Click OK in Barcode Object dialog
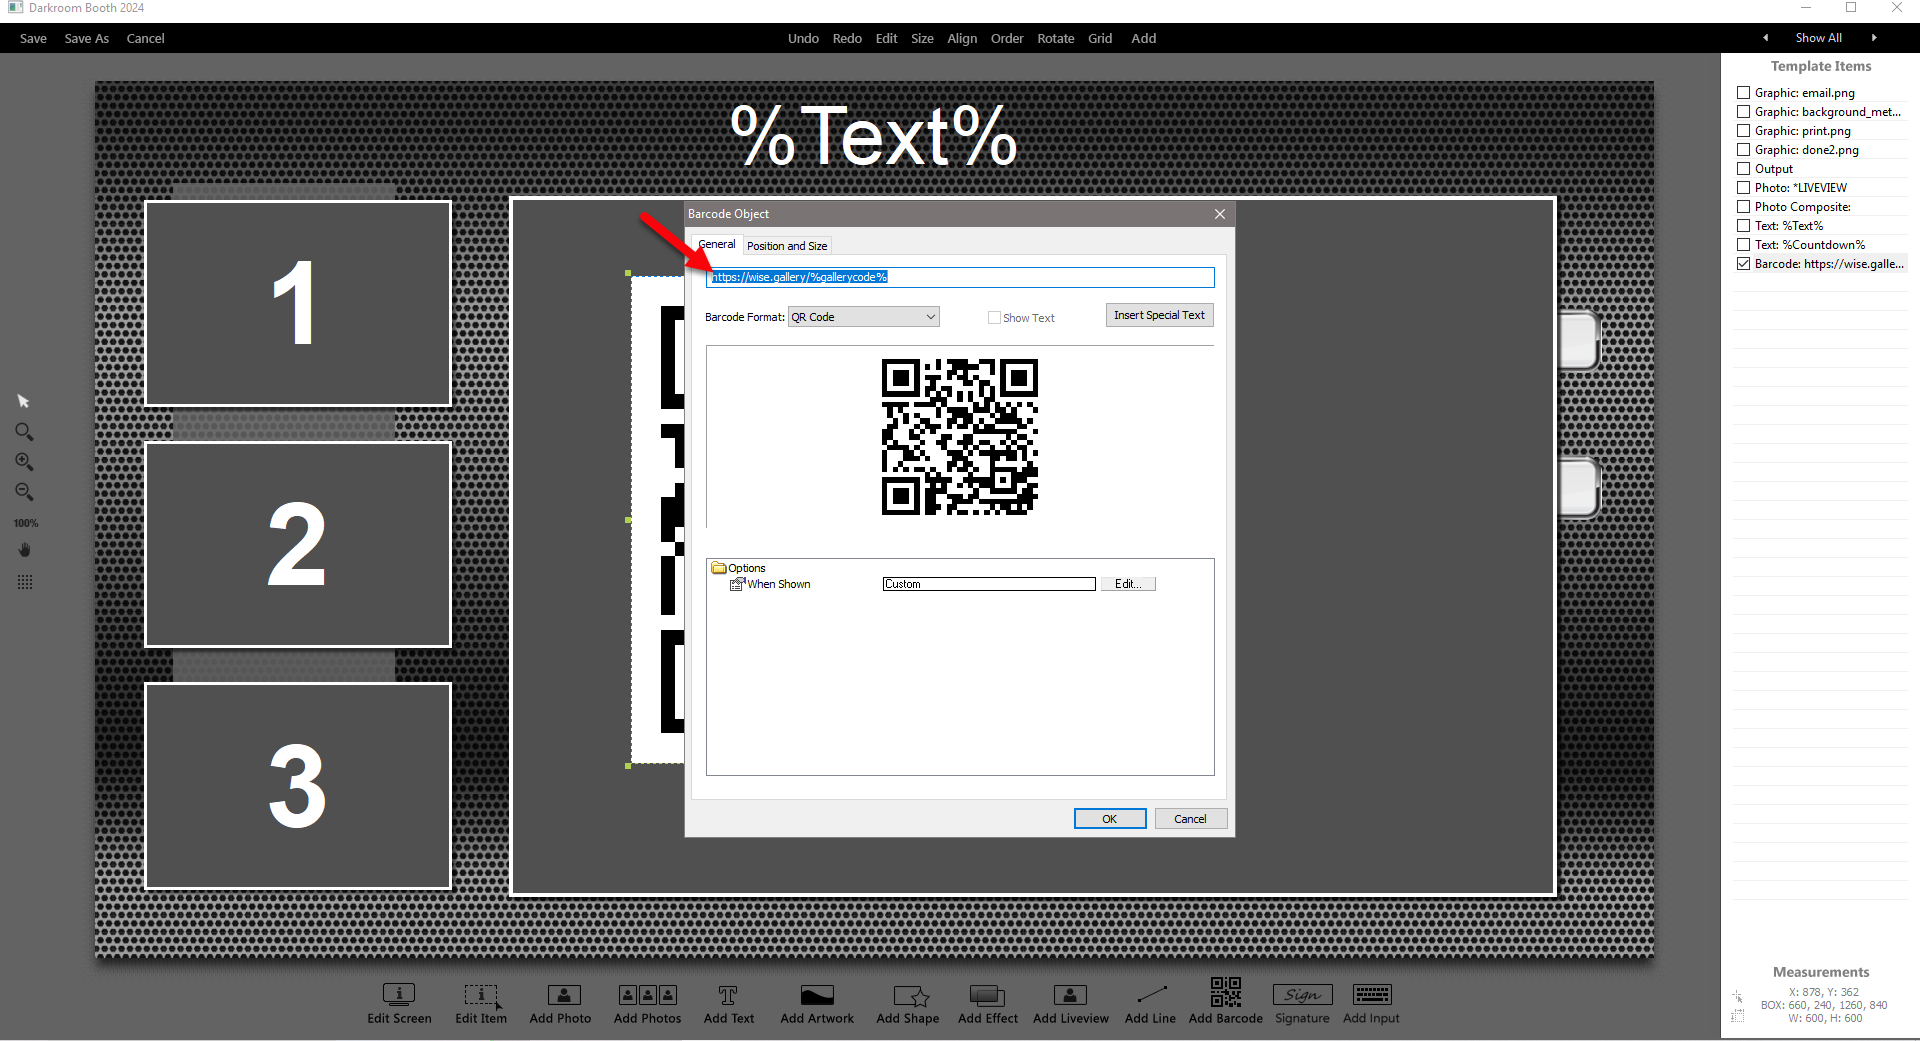Image resolution: width=1920 pixels, height=1041 pixels. click(x=1110, y=819)
